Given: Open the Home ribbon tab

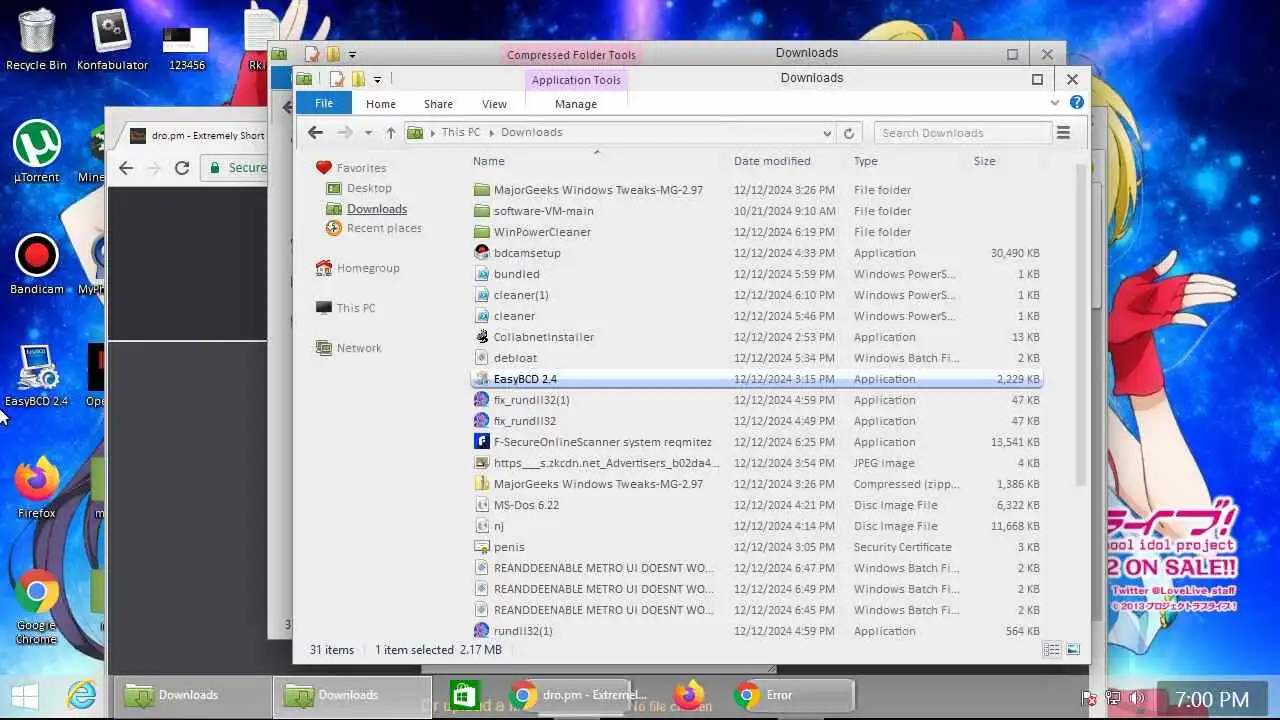Looking at the screenshot, I should tap(381, 103).
